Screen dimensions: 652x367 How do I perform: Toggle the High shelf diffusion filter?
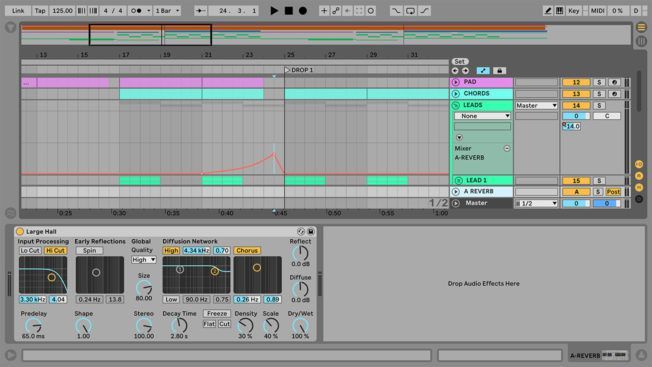click(x=171, y=251)
